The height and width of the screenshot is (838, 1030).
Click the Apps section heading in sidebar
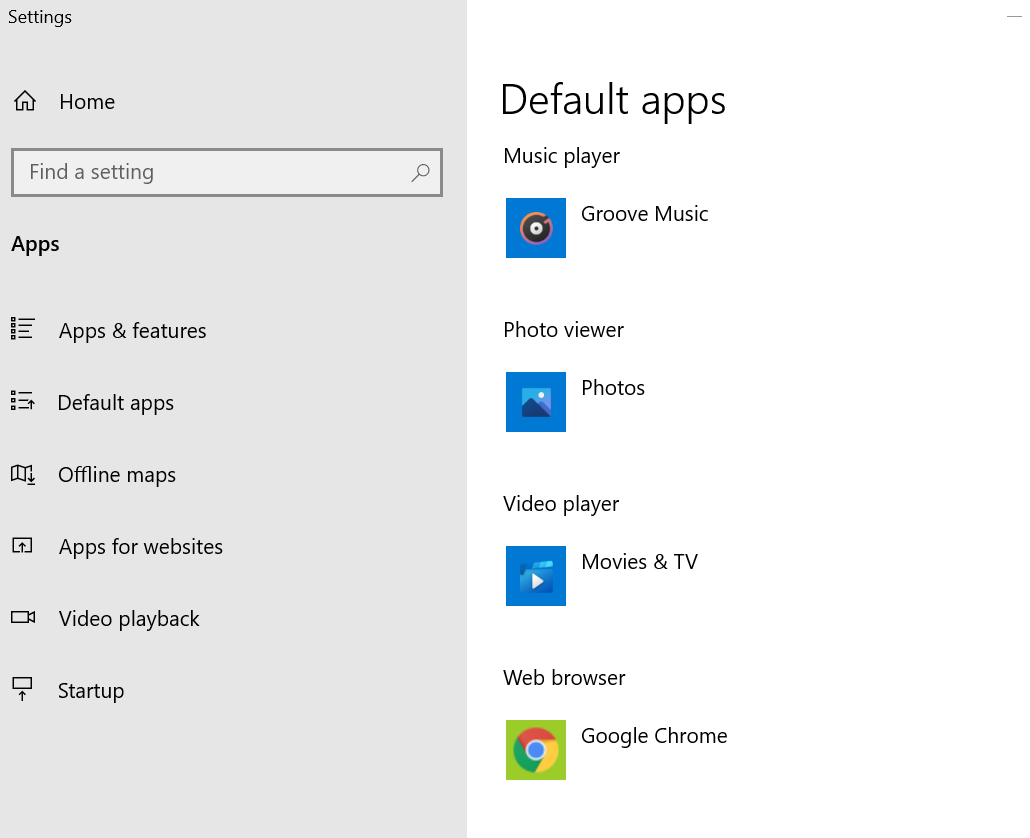(35, 244)
